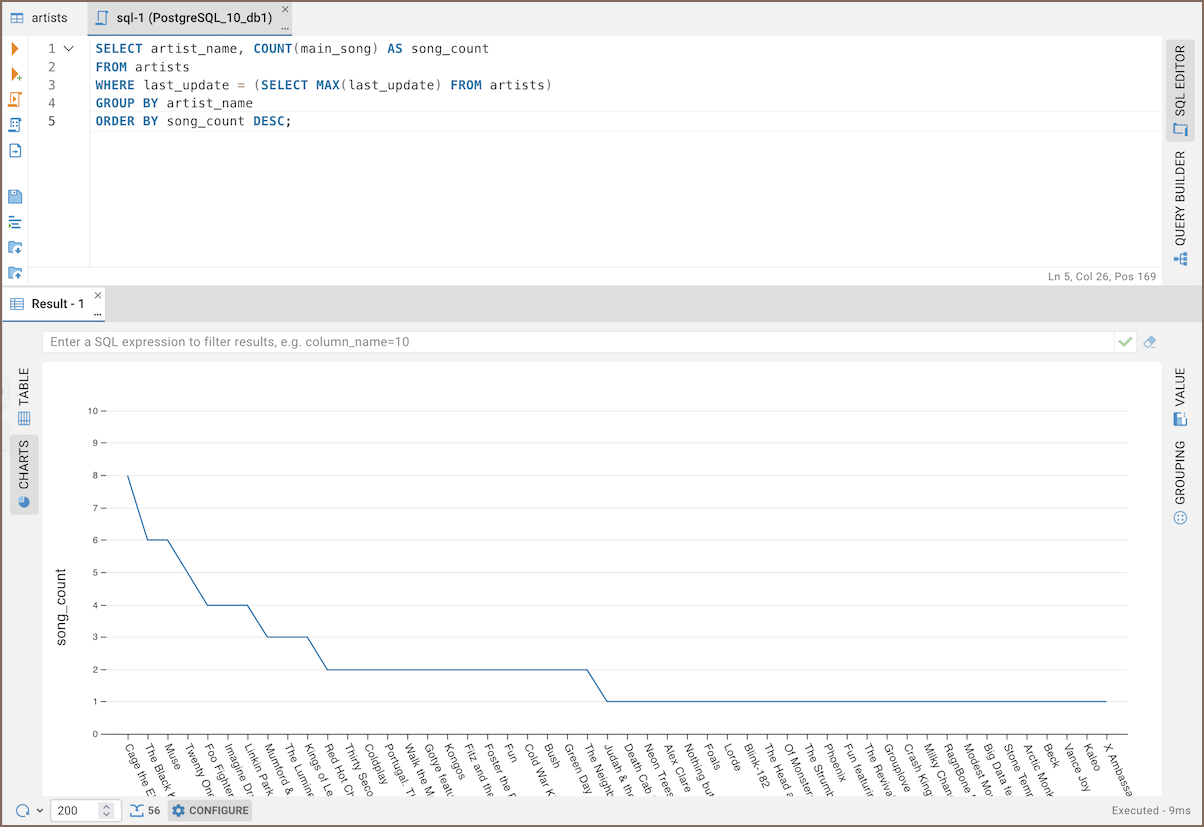This screenshot has height=827, width=1204.
Task: Save the SQL script with floppy icon
Action: point(15,197)
